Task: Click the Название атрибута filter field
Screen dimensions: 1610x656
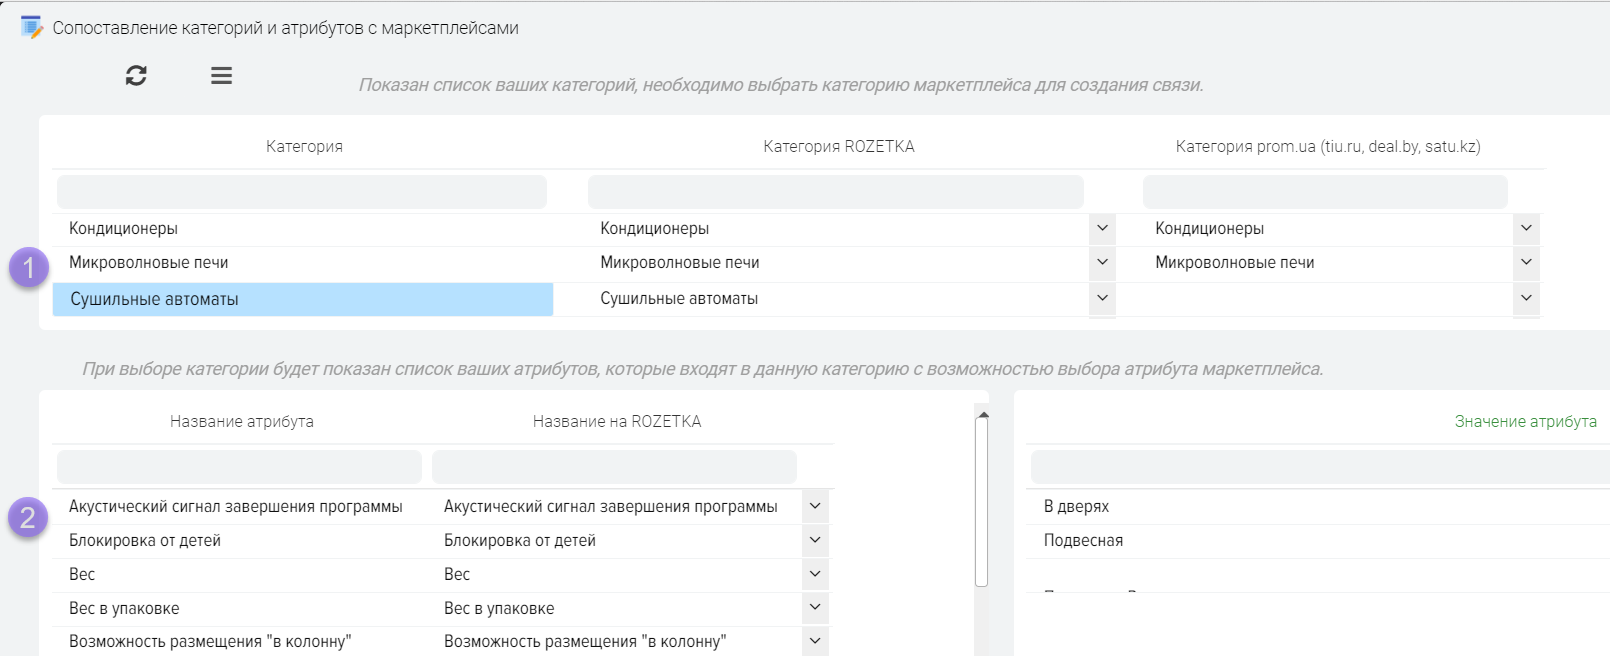Action: tap(239, 467)
